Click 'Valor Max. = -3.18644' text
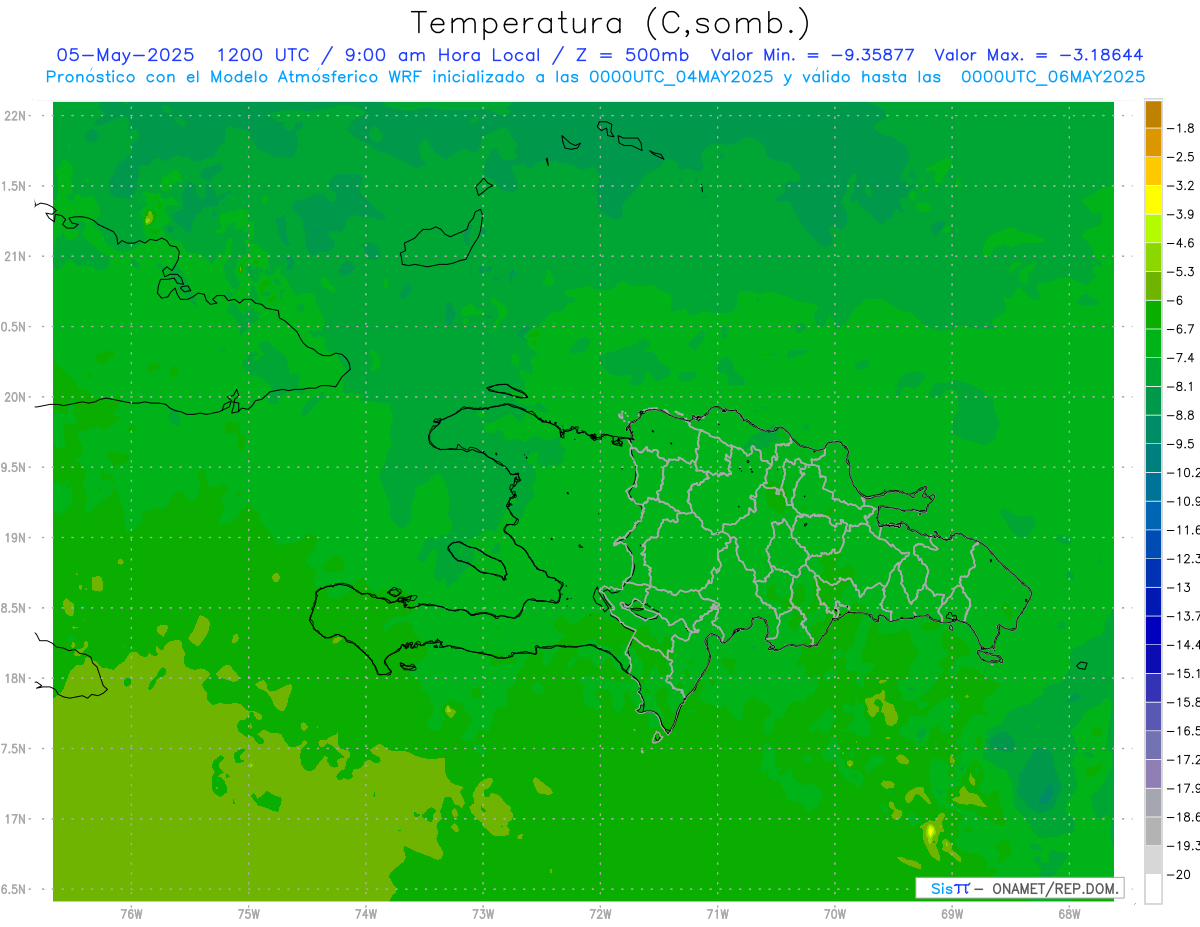Viewport: 1200px width, 927px height. [x=1039, y=55]
